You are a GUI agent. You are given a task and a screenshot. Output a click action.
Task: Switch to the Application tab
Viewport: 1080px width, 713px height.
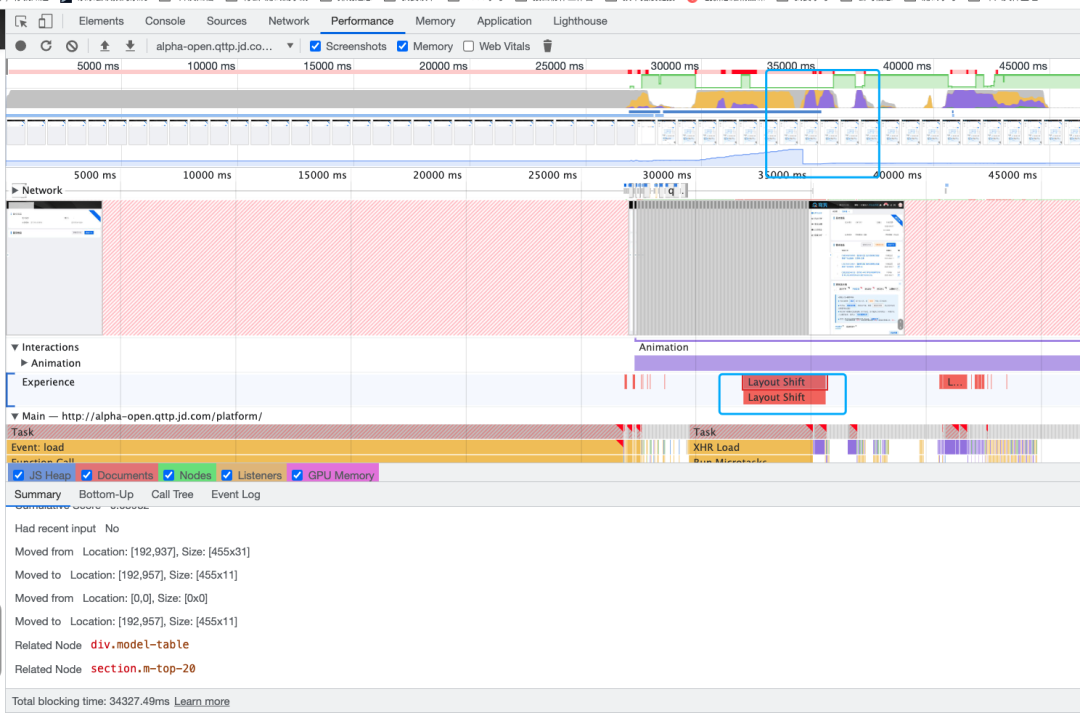coord(504,21)
